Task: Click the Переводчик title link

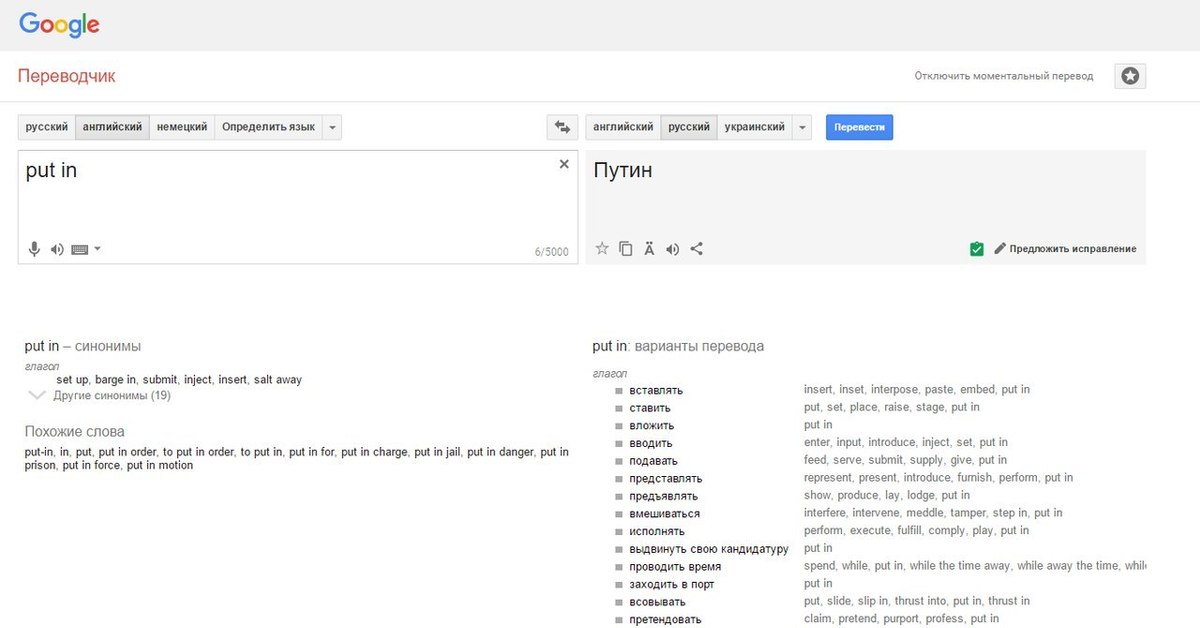Action: tap(67, 76)
